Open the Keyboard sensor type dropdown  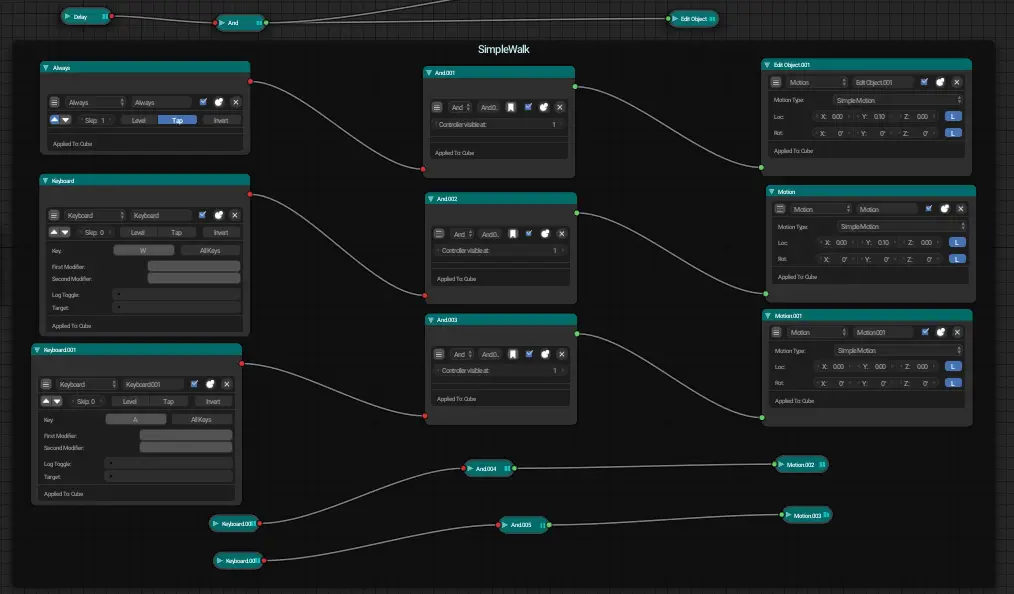click(x=96, y=215)
